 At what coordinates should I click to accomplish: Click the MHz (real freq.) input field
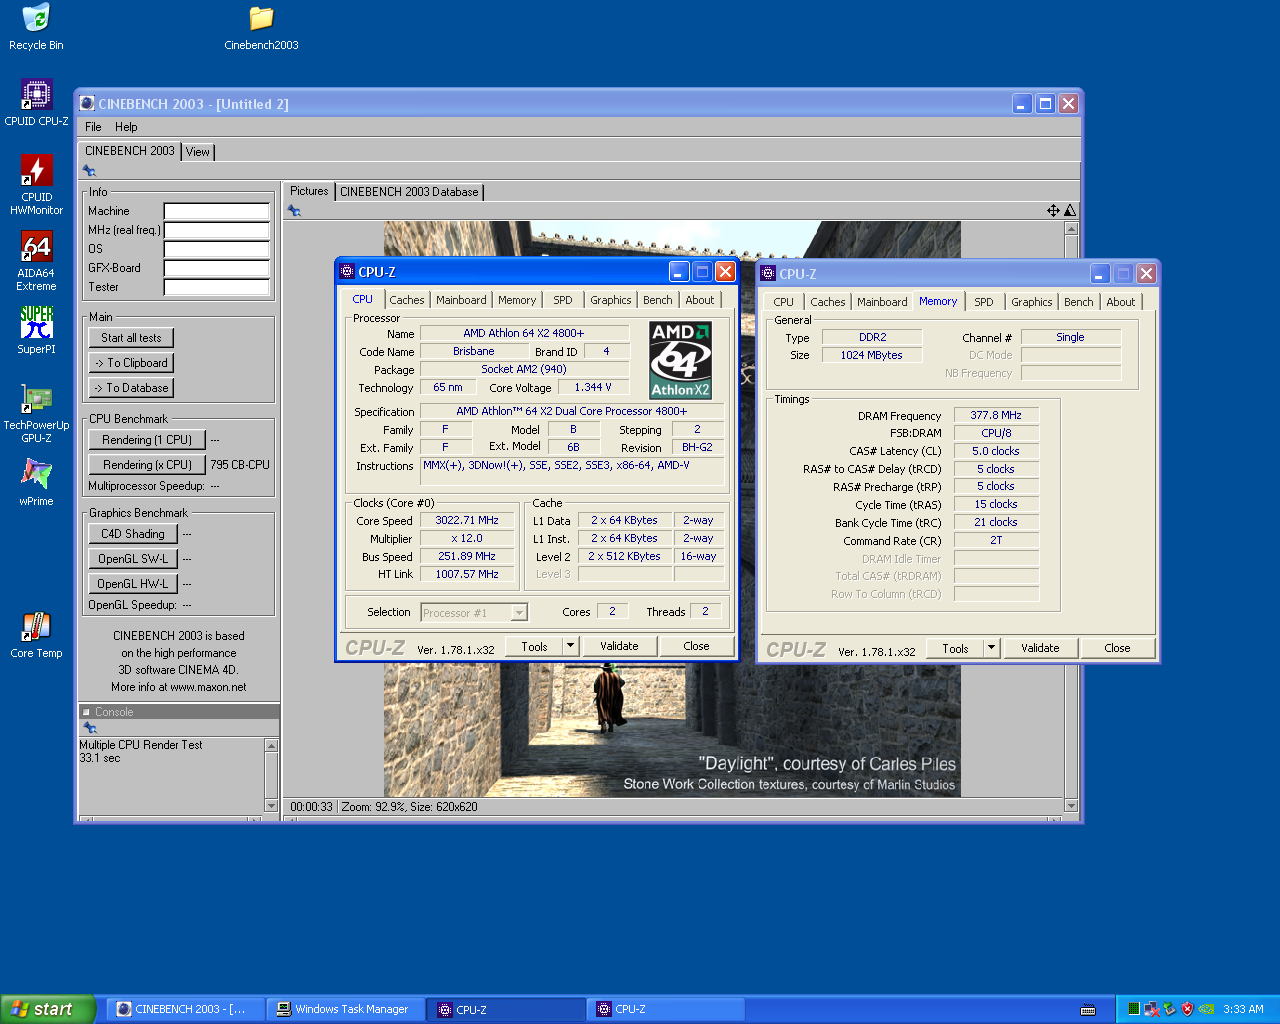(217, 230)
